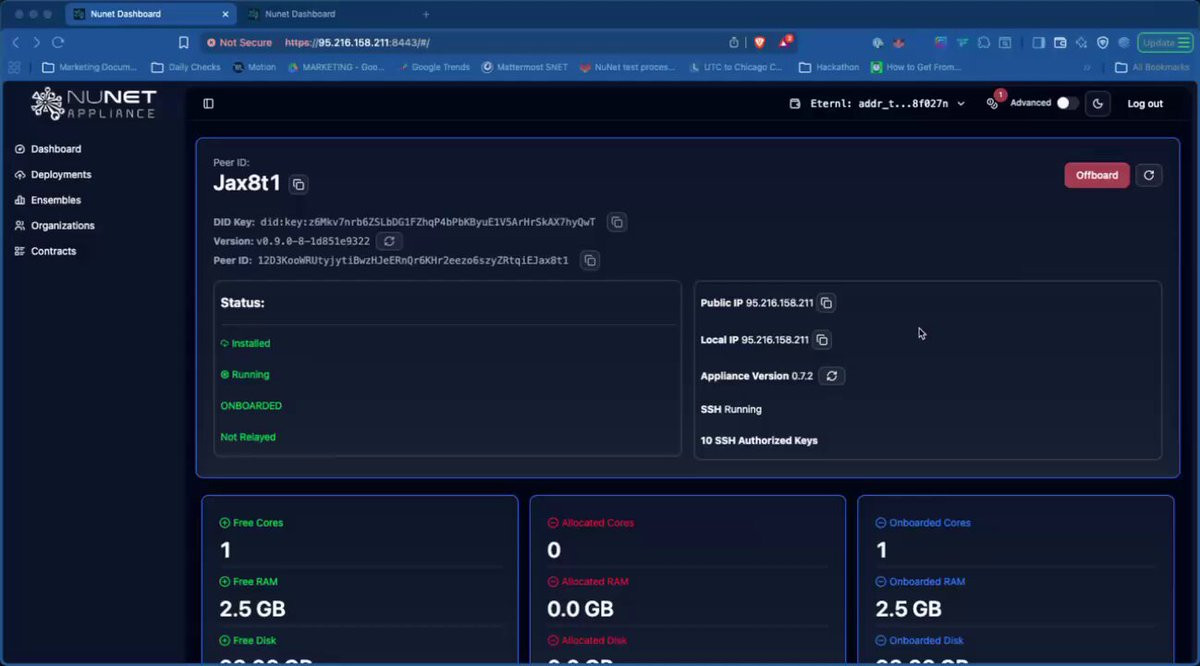Open the NuNet test proces... bookmark
Viewport: 1200px width, 666px height.
pyautogui.click(x=629, y=68)
